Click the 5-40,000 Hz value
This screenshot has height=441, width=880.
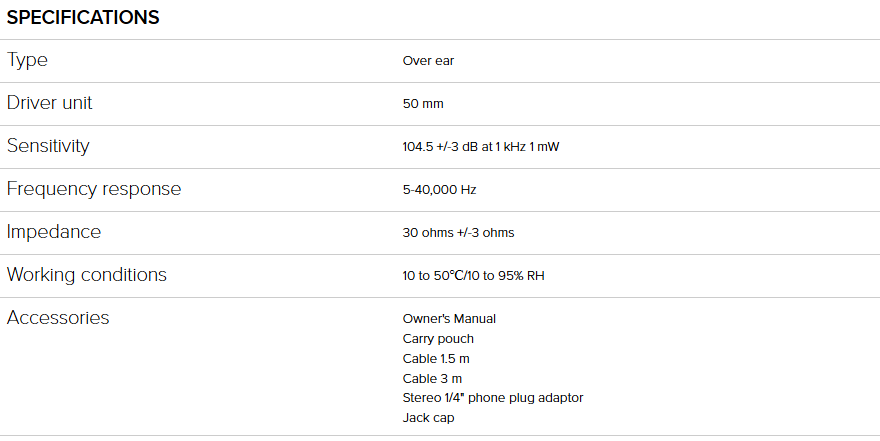point(439,190)
